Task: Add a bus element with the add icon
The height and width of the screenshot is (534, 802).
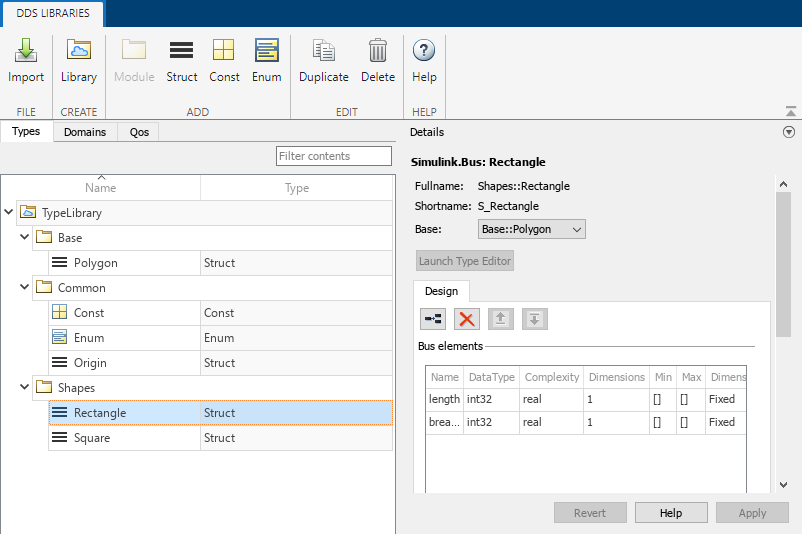Action: 433,319
